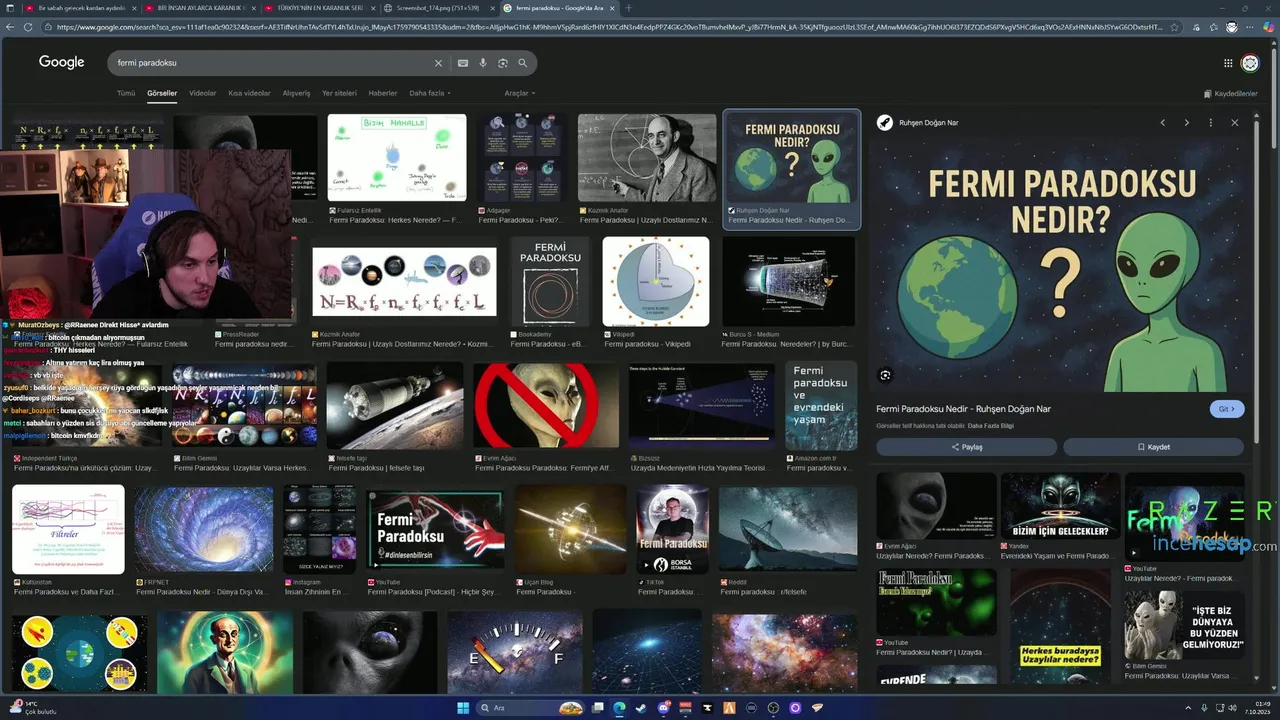Open the Yer siteleri tab
Image resolution: width=1280 pixels, height=720 pixels.
(339, 93)
